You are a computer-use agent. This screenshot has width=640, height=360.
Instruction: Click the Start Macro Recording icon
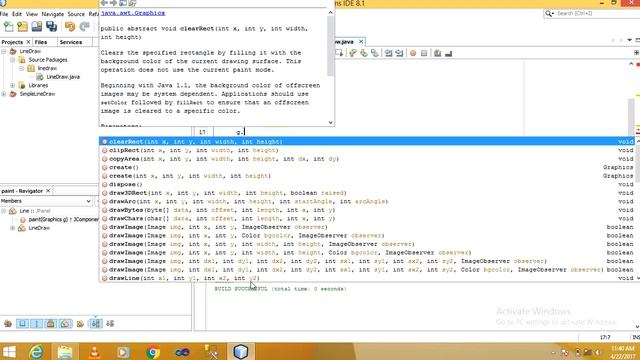[x=413, y=53]
